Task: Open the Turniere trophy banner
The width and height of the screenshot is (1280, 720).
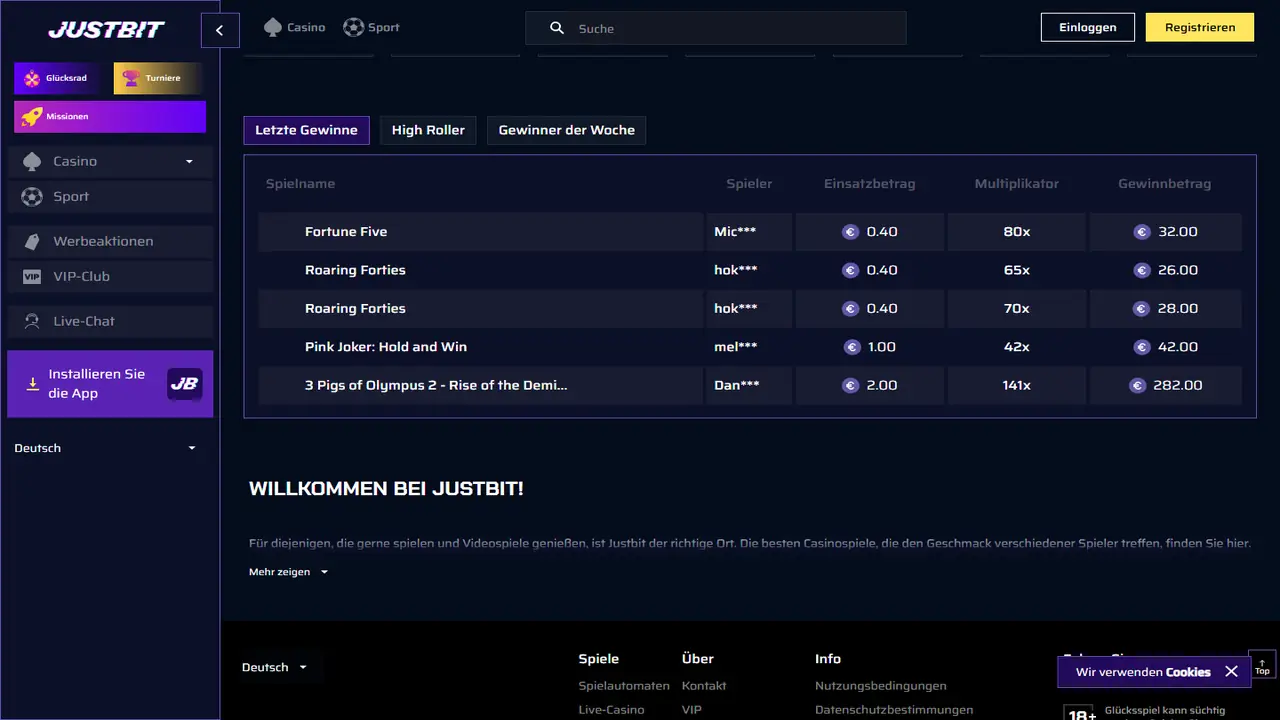Action: point(158,78)
